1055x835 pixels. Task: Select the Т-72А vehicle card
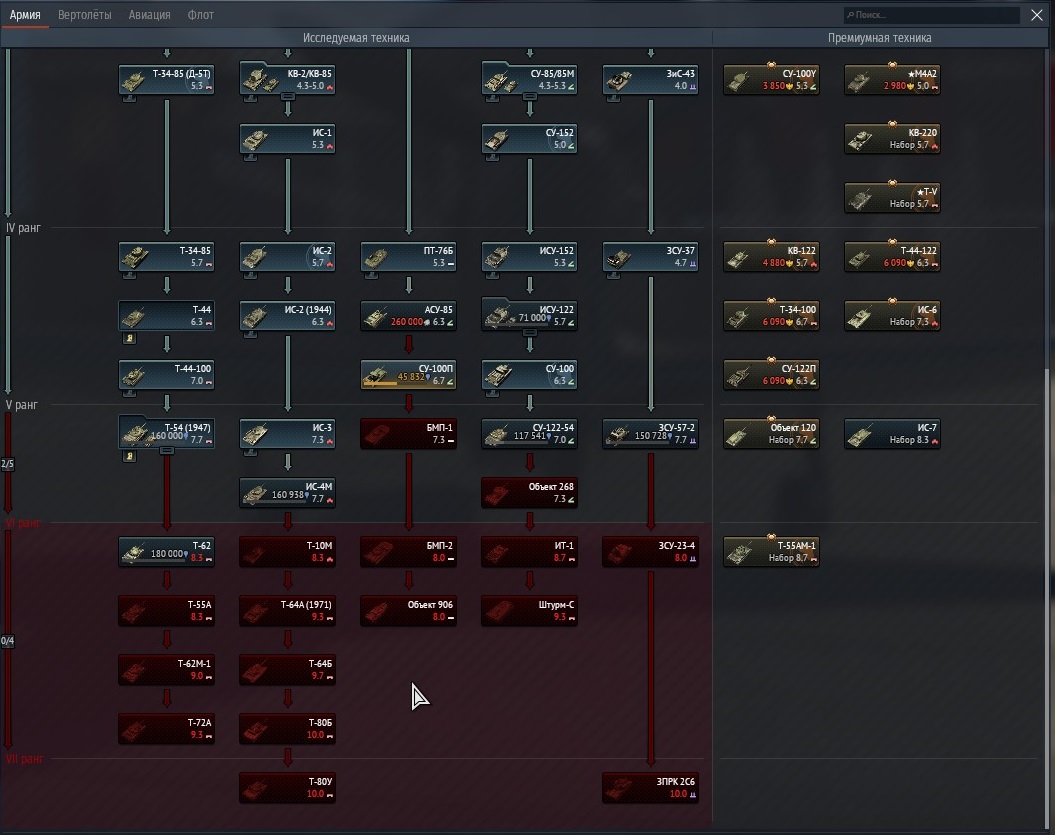tap(166, 729)
